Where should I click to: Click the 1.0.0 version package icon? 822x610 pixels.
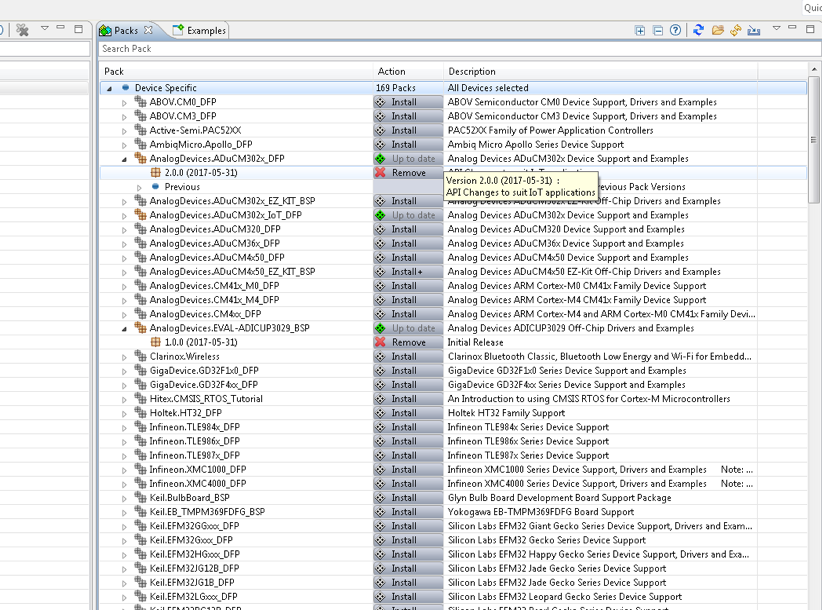(x=155, y=342)
